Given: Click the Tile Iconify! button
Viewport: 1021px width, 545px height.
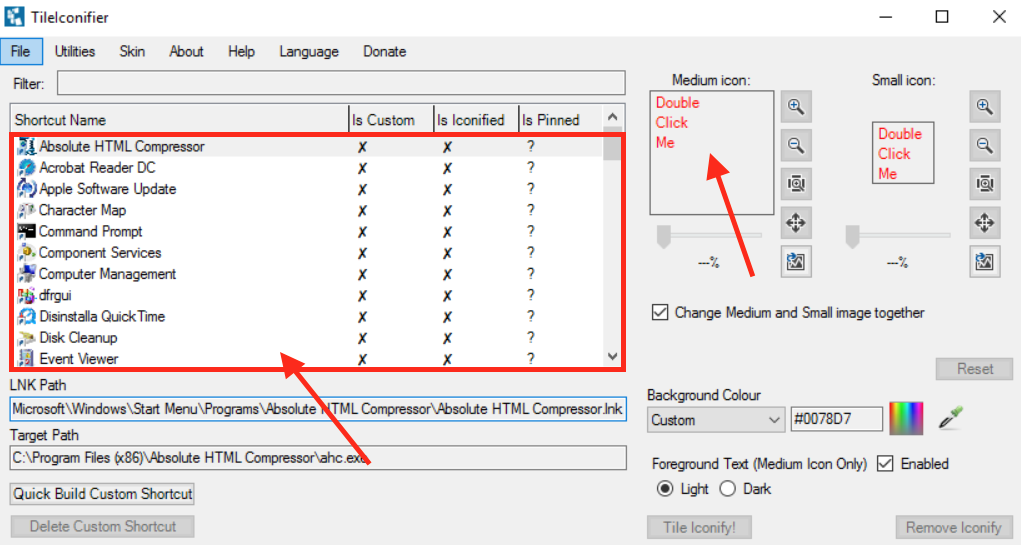Looking at the screenshot, I should pos(699,527).
